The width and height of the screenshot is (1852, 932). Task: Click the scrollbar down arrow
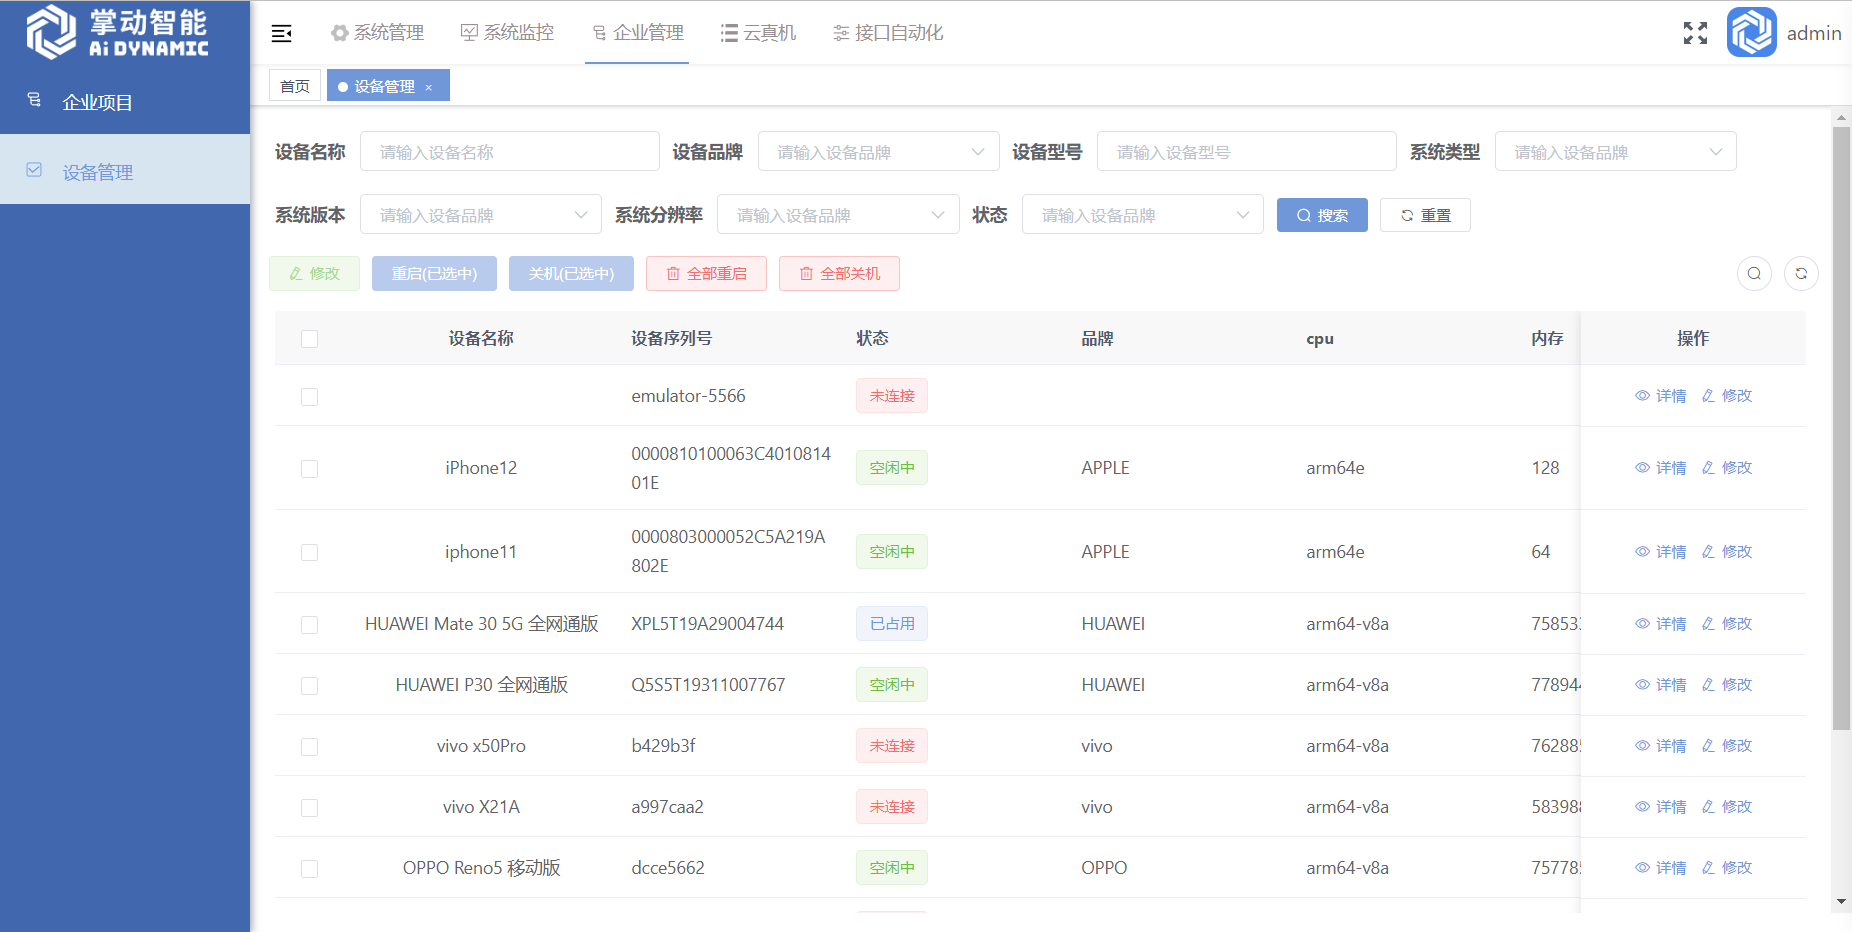click(x=1841, y=901)
